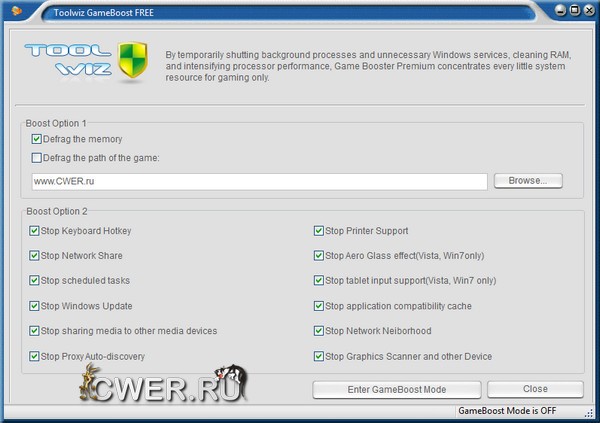The image size is (600, 423).
Task: Disable Stop Proxy Auto-discovery
Action: click(x=36, y=356)
